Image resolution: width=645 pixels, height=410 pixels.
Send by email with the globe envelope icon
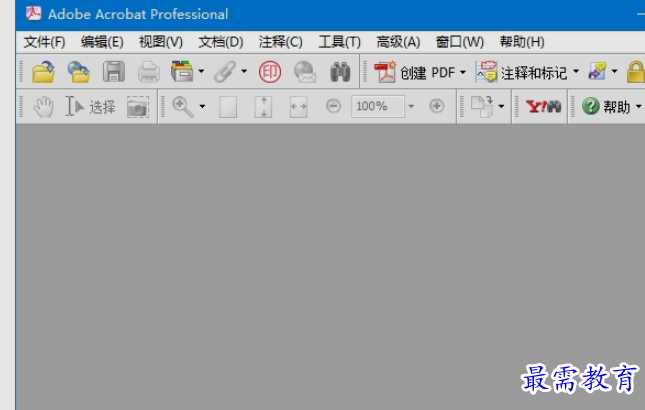[x=305, y=72]
